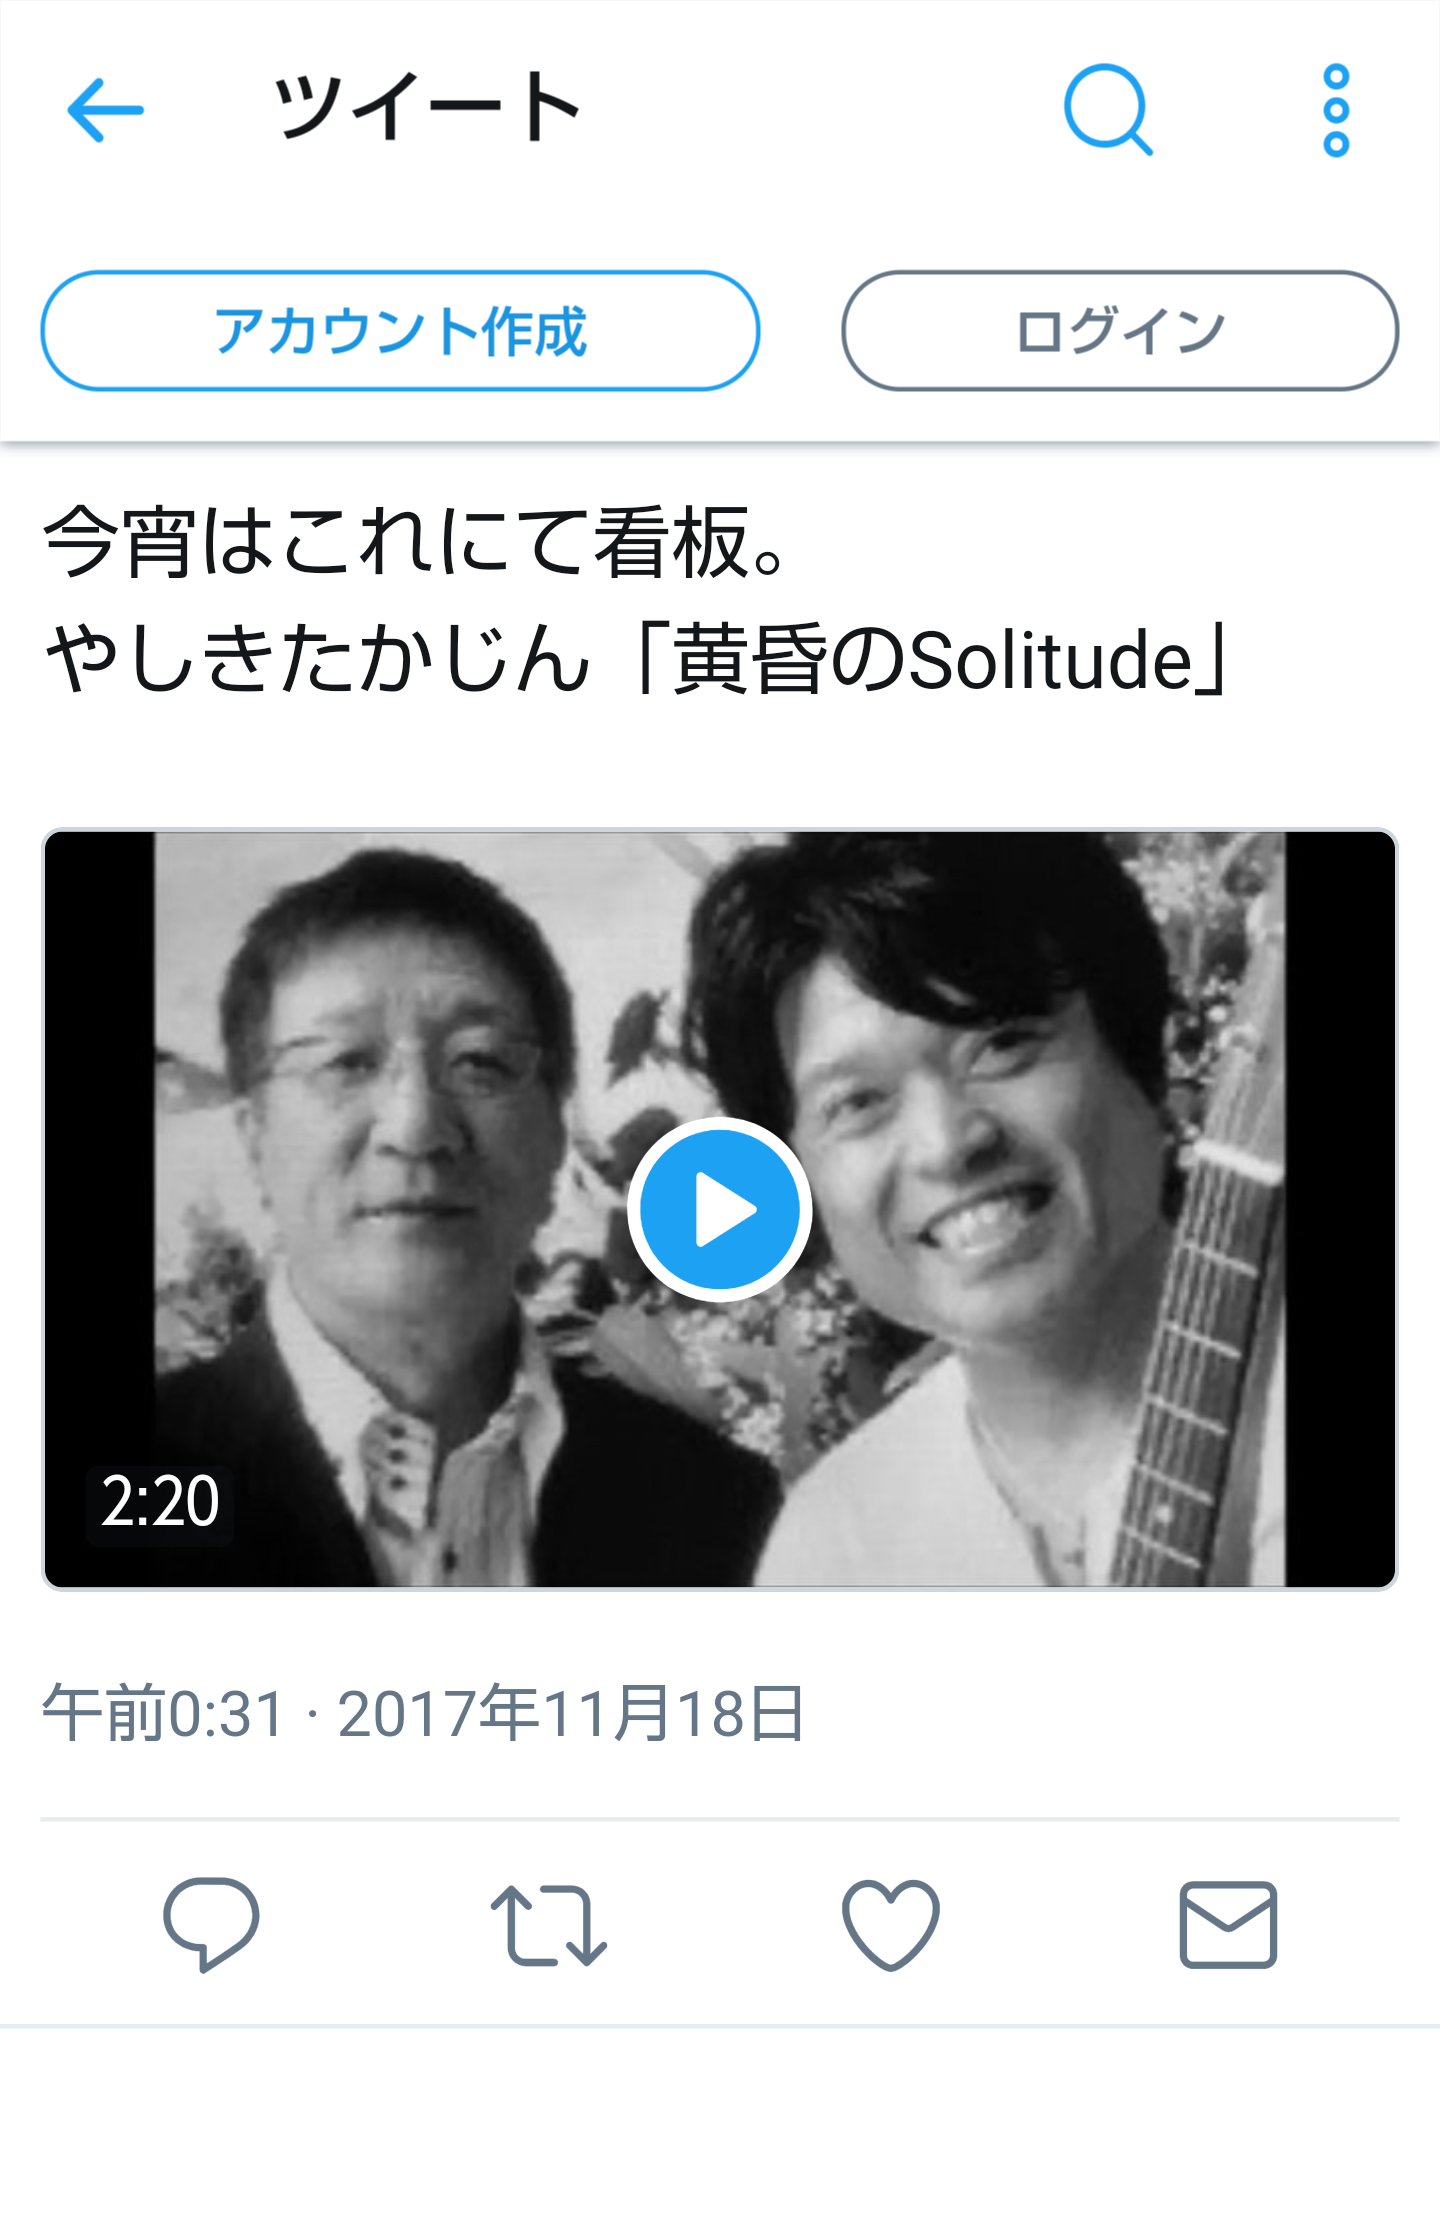The height and width of the screenshot is (2236, 1440).
Task: Go back using the blue arrow
Action: (106, 110)
